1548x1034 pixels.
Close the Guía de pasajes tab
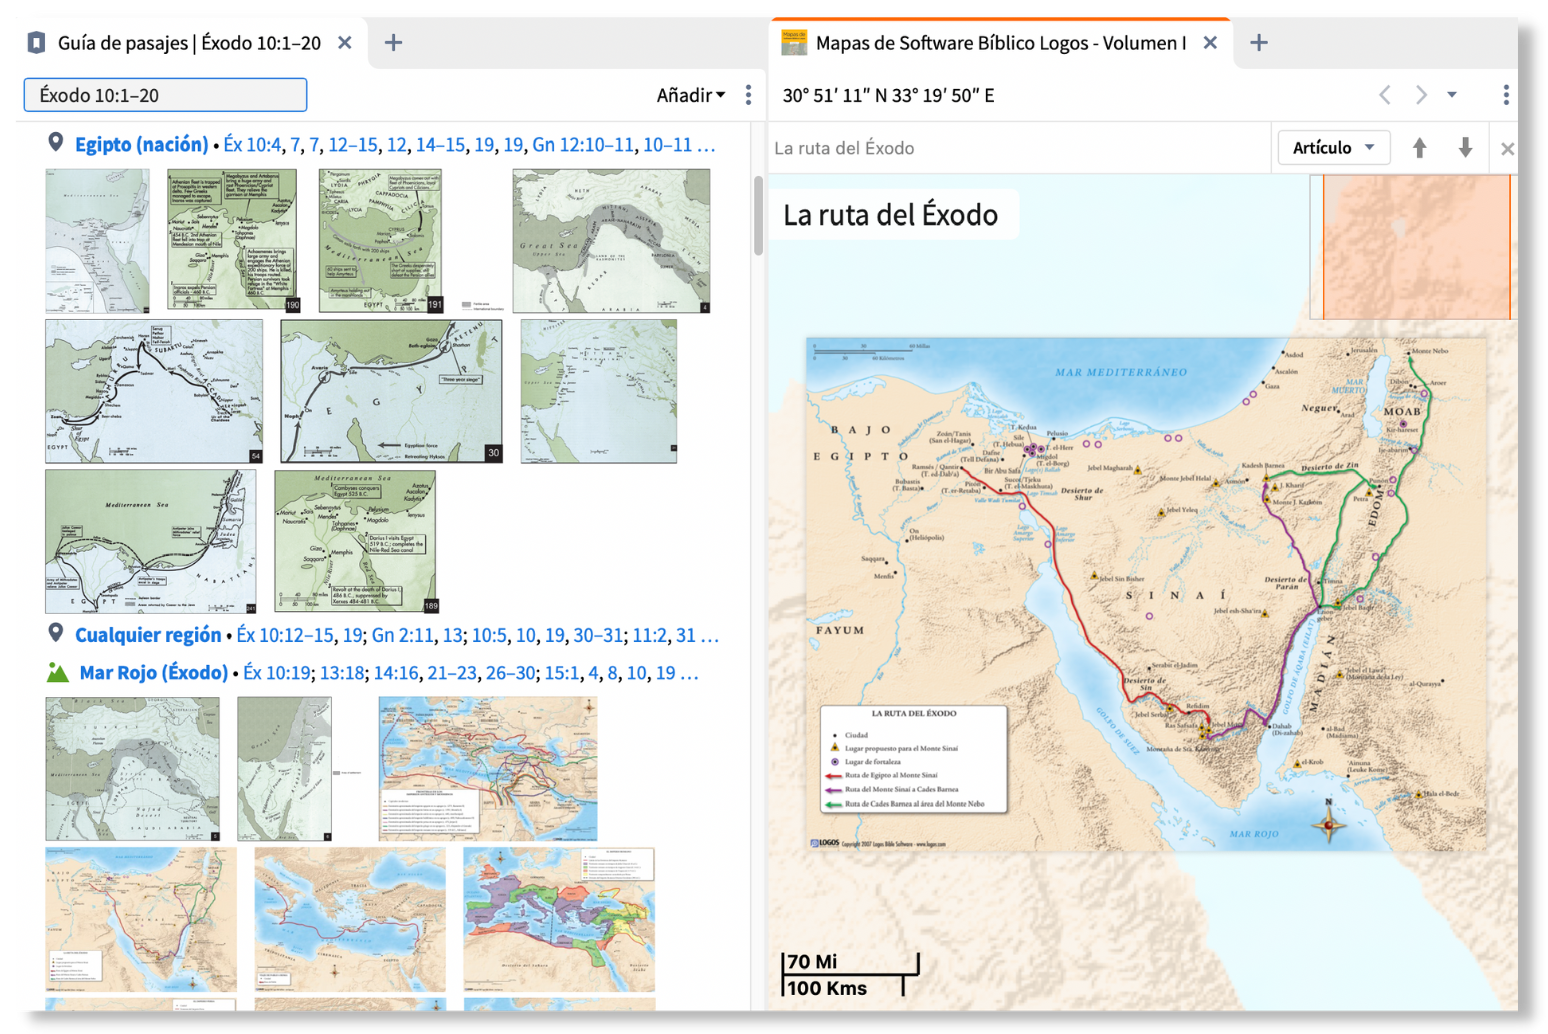click(344, 43)
